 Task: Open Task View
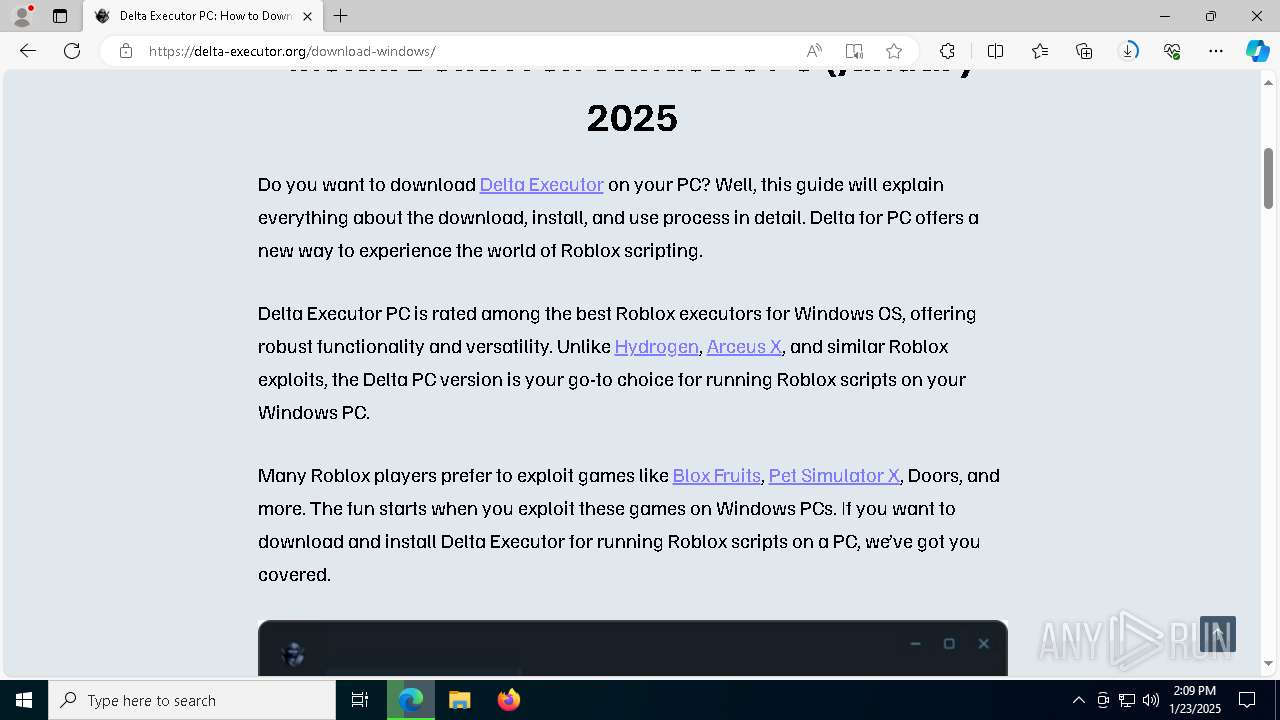click(360, 700)
